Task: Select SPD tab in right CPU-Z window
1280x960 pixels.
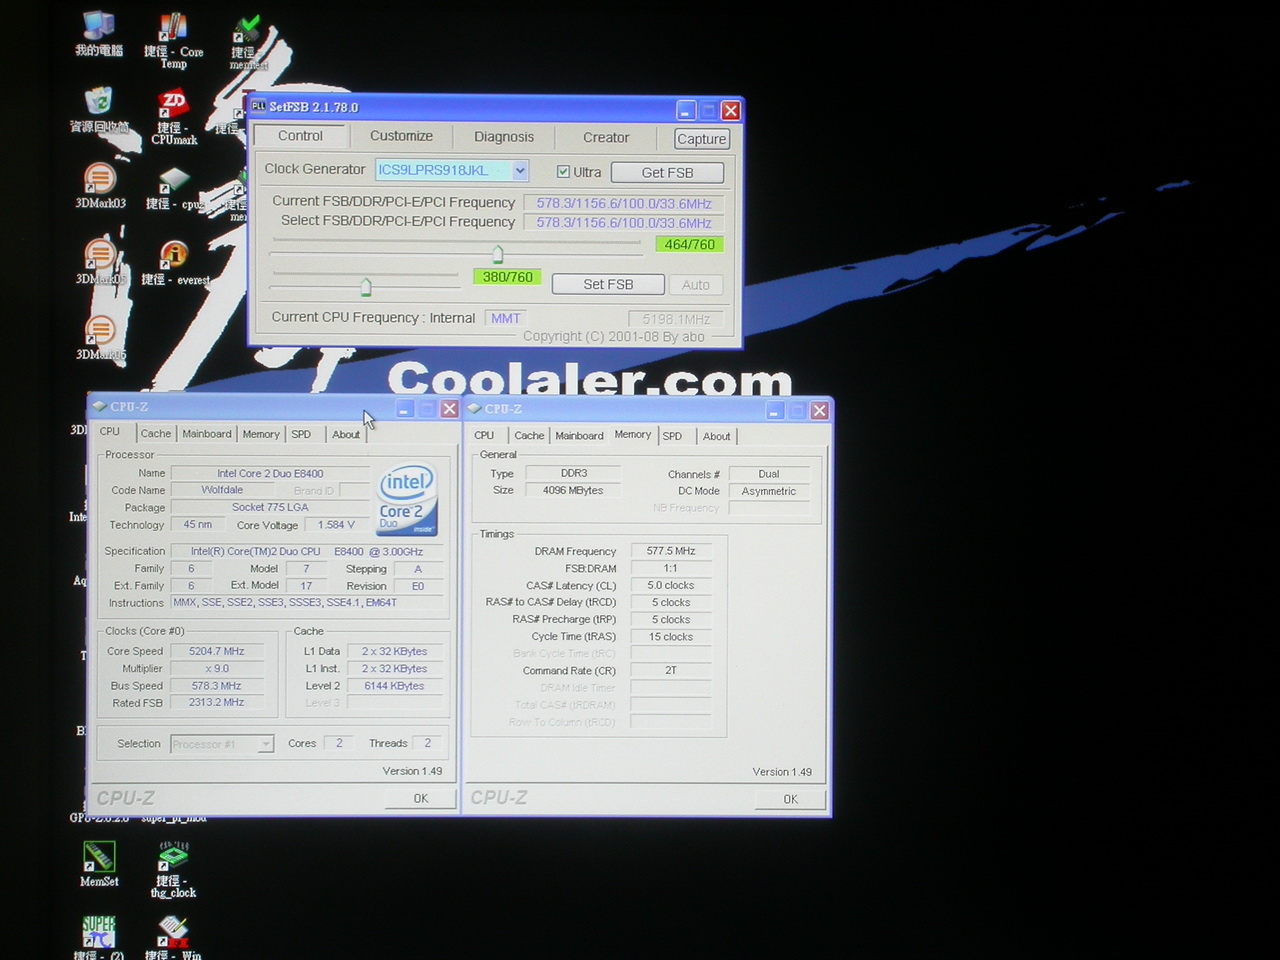Action: [x=672, y=436]
